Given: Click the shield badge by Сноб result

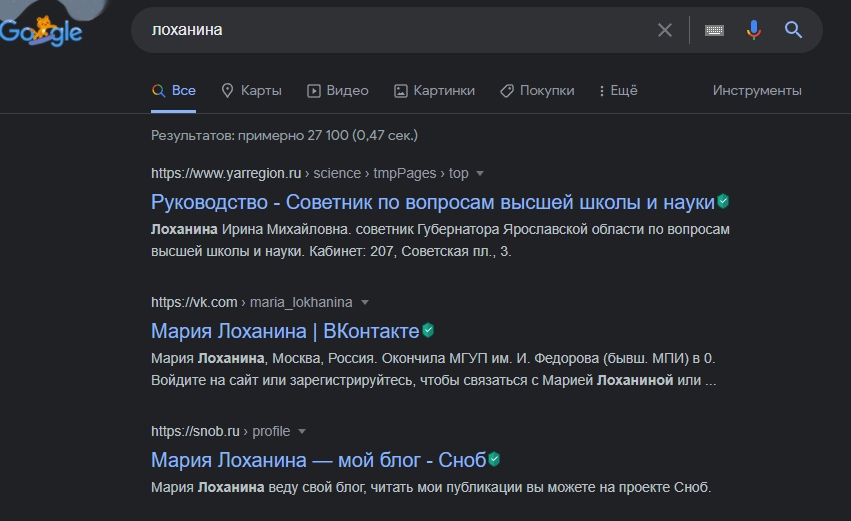Looking at the screenshot, I should [493, 460].
